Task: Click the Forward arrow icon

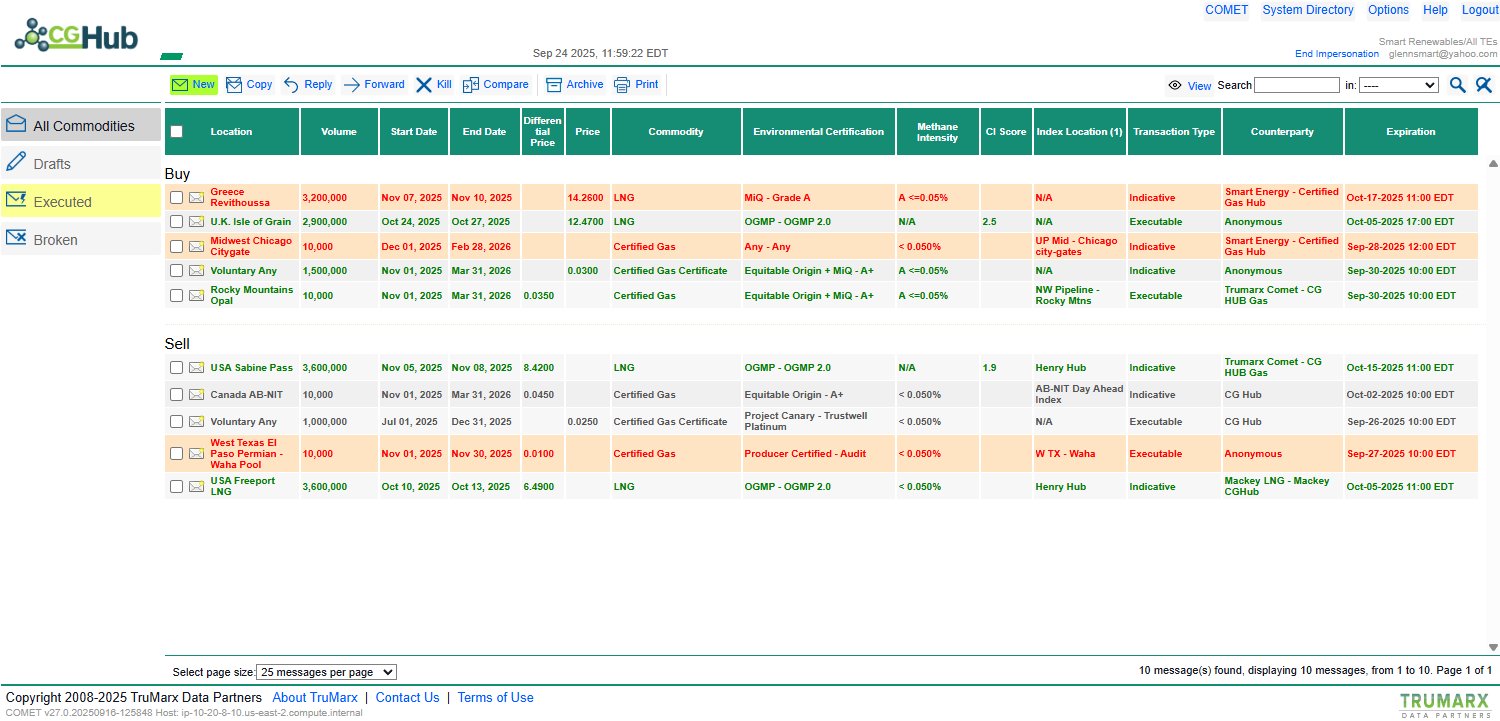Action: click(x=352, y=85)
